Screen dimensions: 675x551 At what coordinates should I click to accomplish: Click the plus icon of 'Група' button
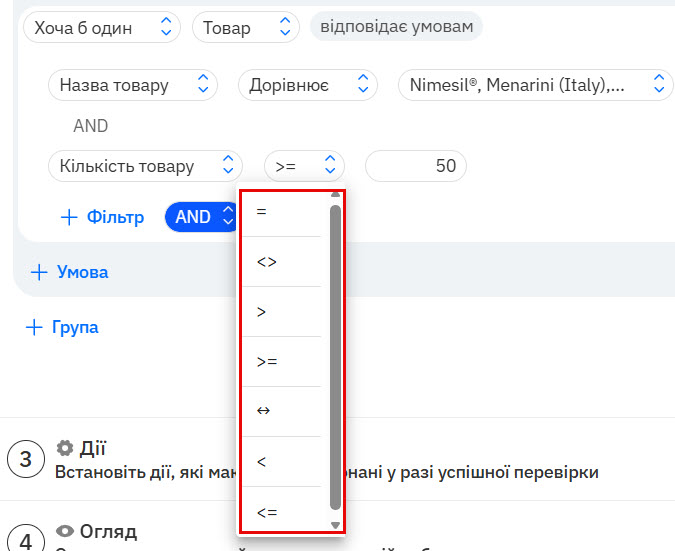click(x=34, y=327)
